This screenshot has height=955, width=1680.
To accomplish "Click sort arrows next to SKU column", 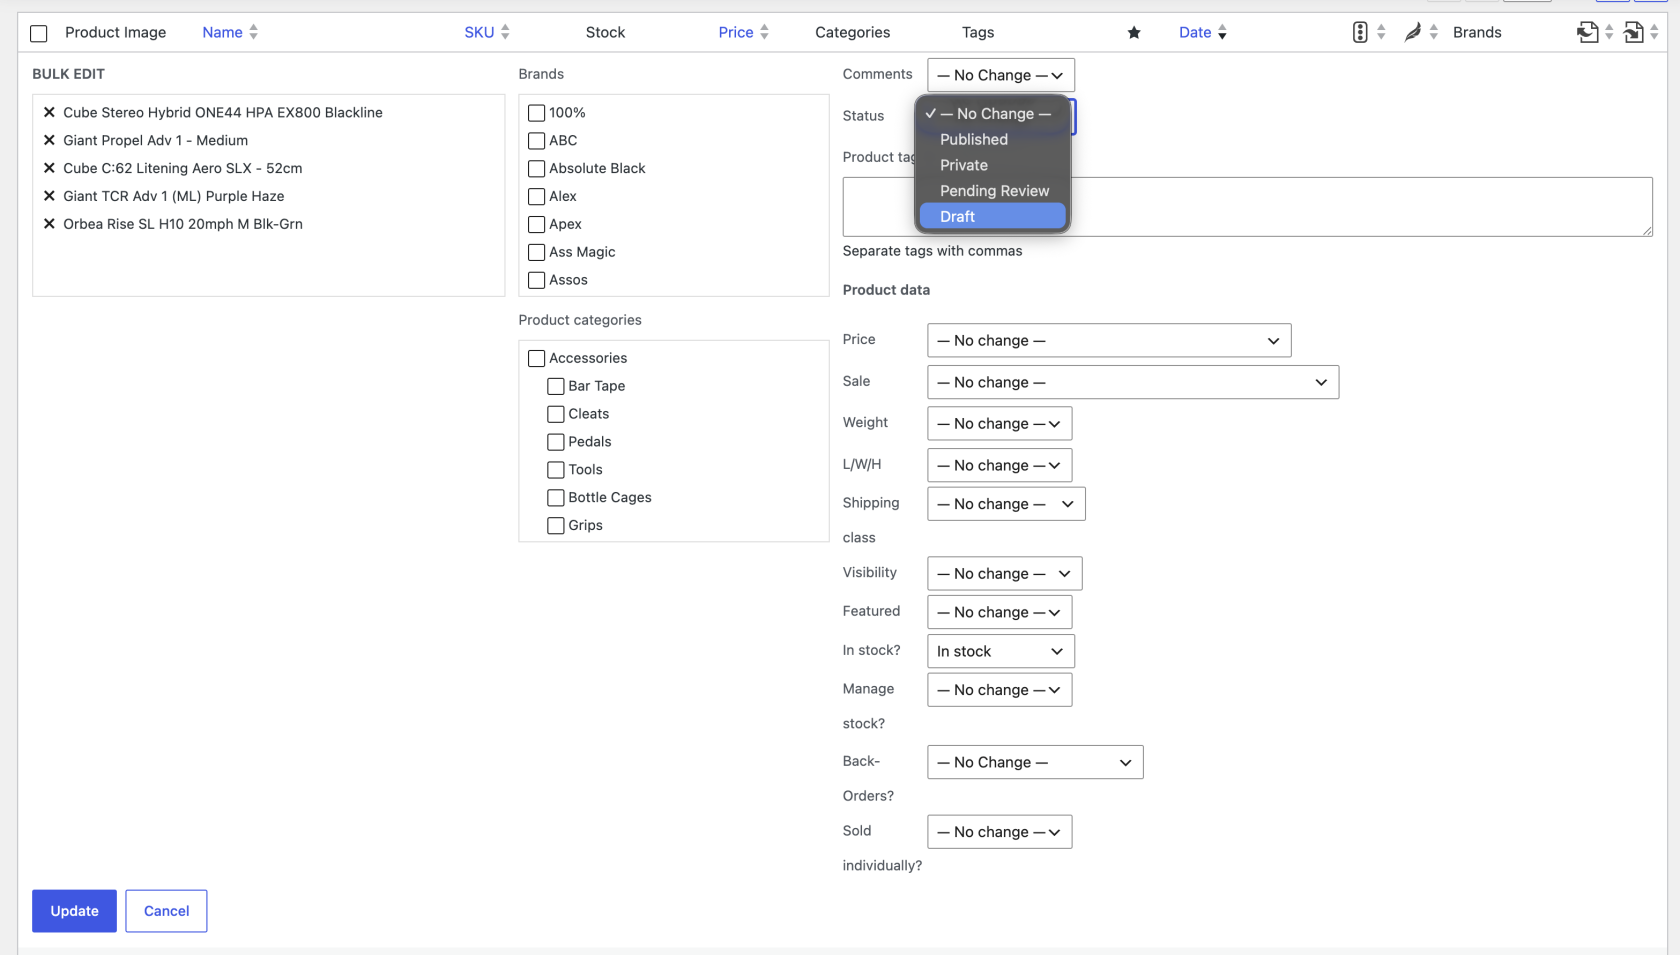I will [x=505, y=32].
